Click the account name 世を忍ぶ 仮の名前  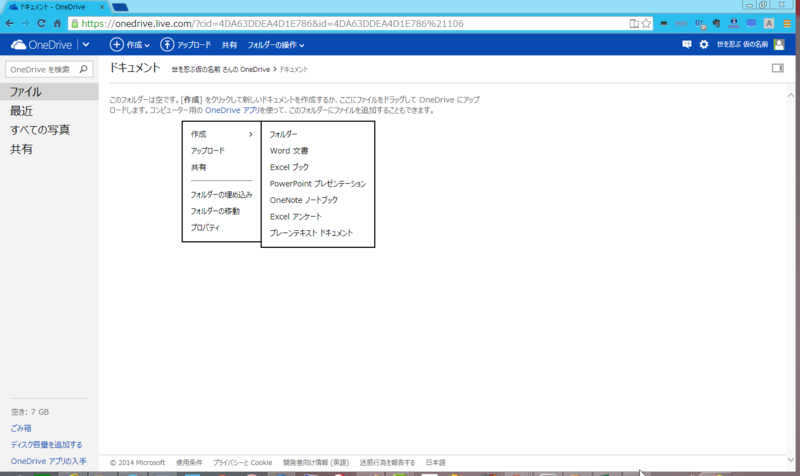(742, 44)
